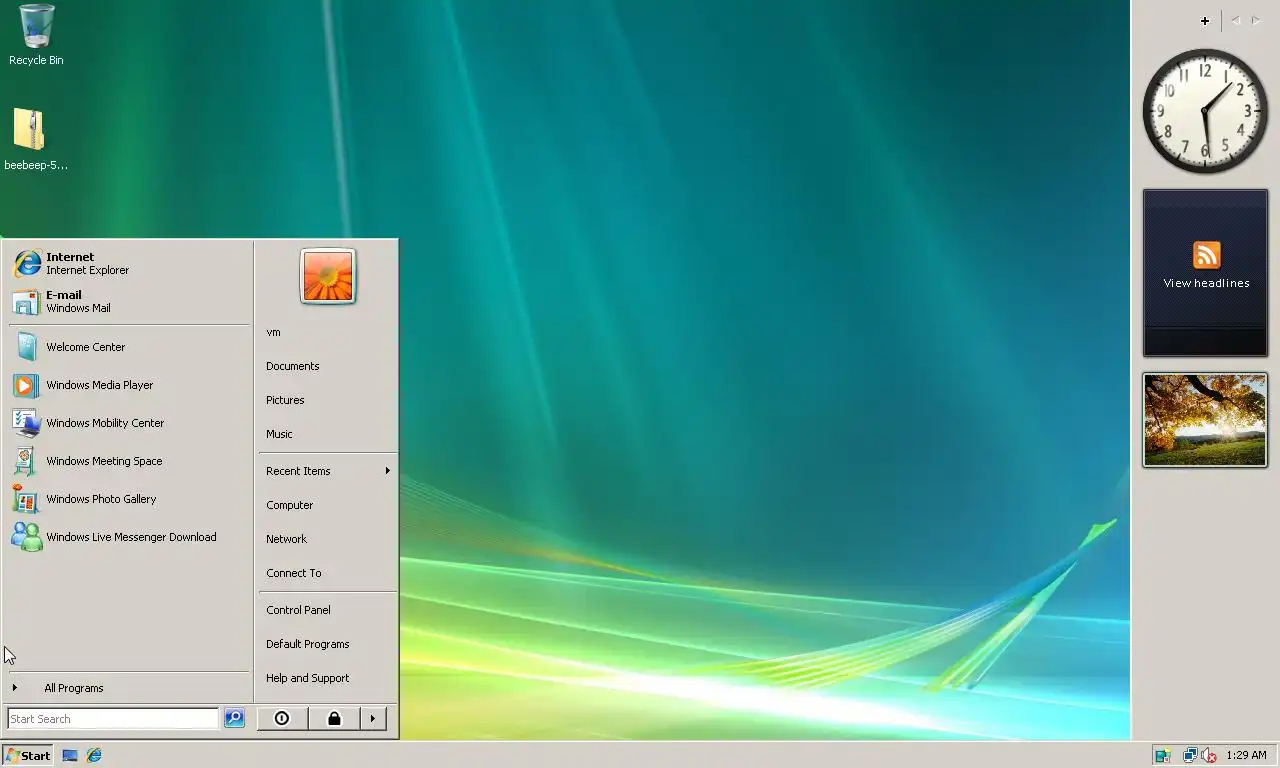Click the sidebar next gadgets arrow
The image size is (1280, 768).
[x=1256, y=20]
